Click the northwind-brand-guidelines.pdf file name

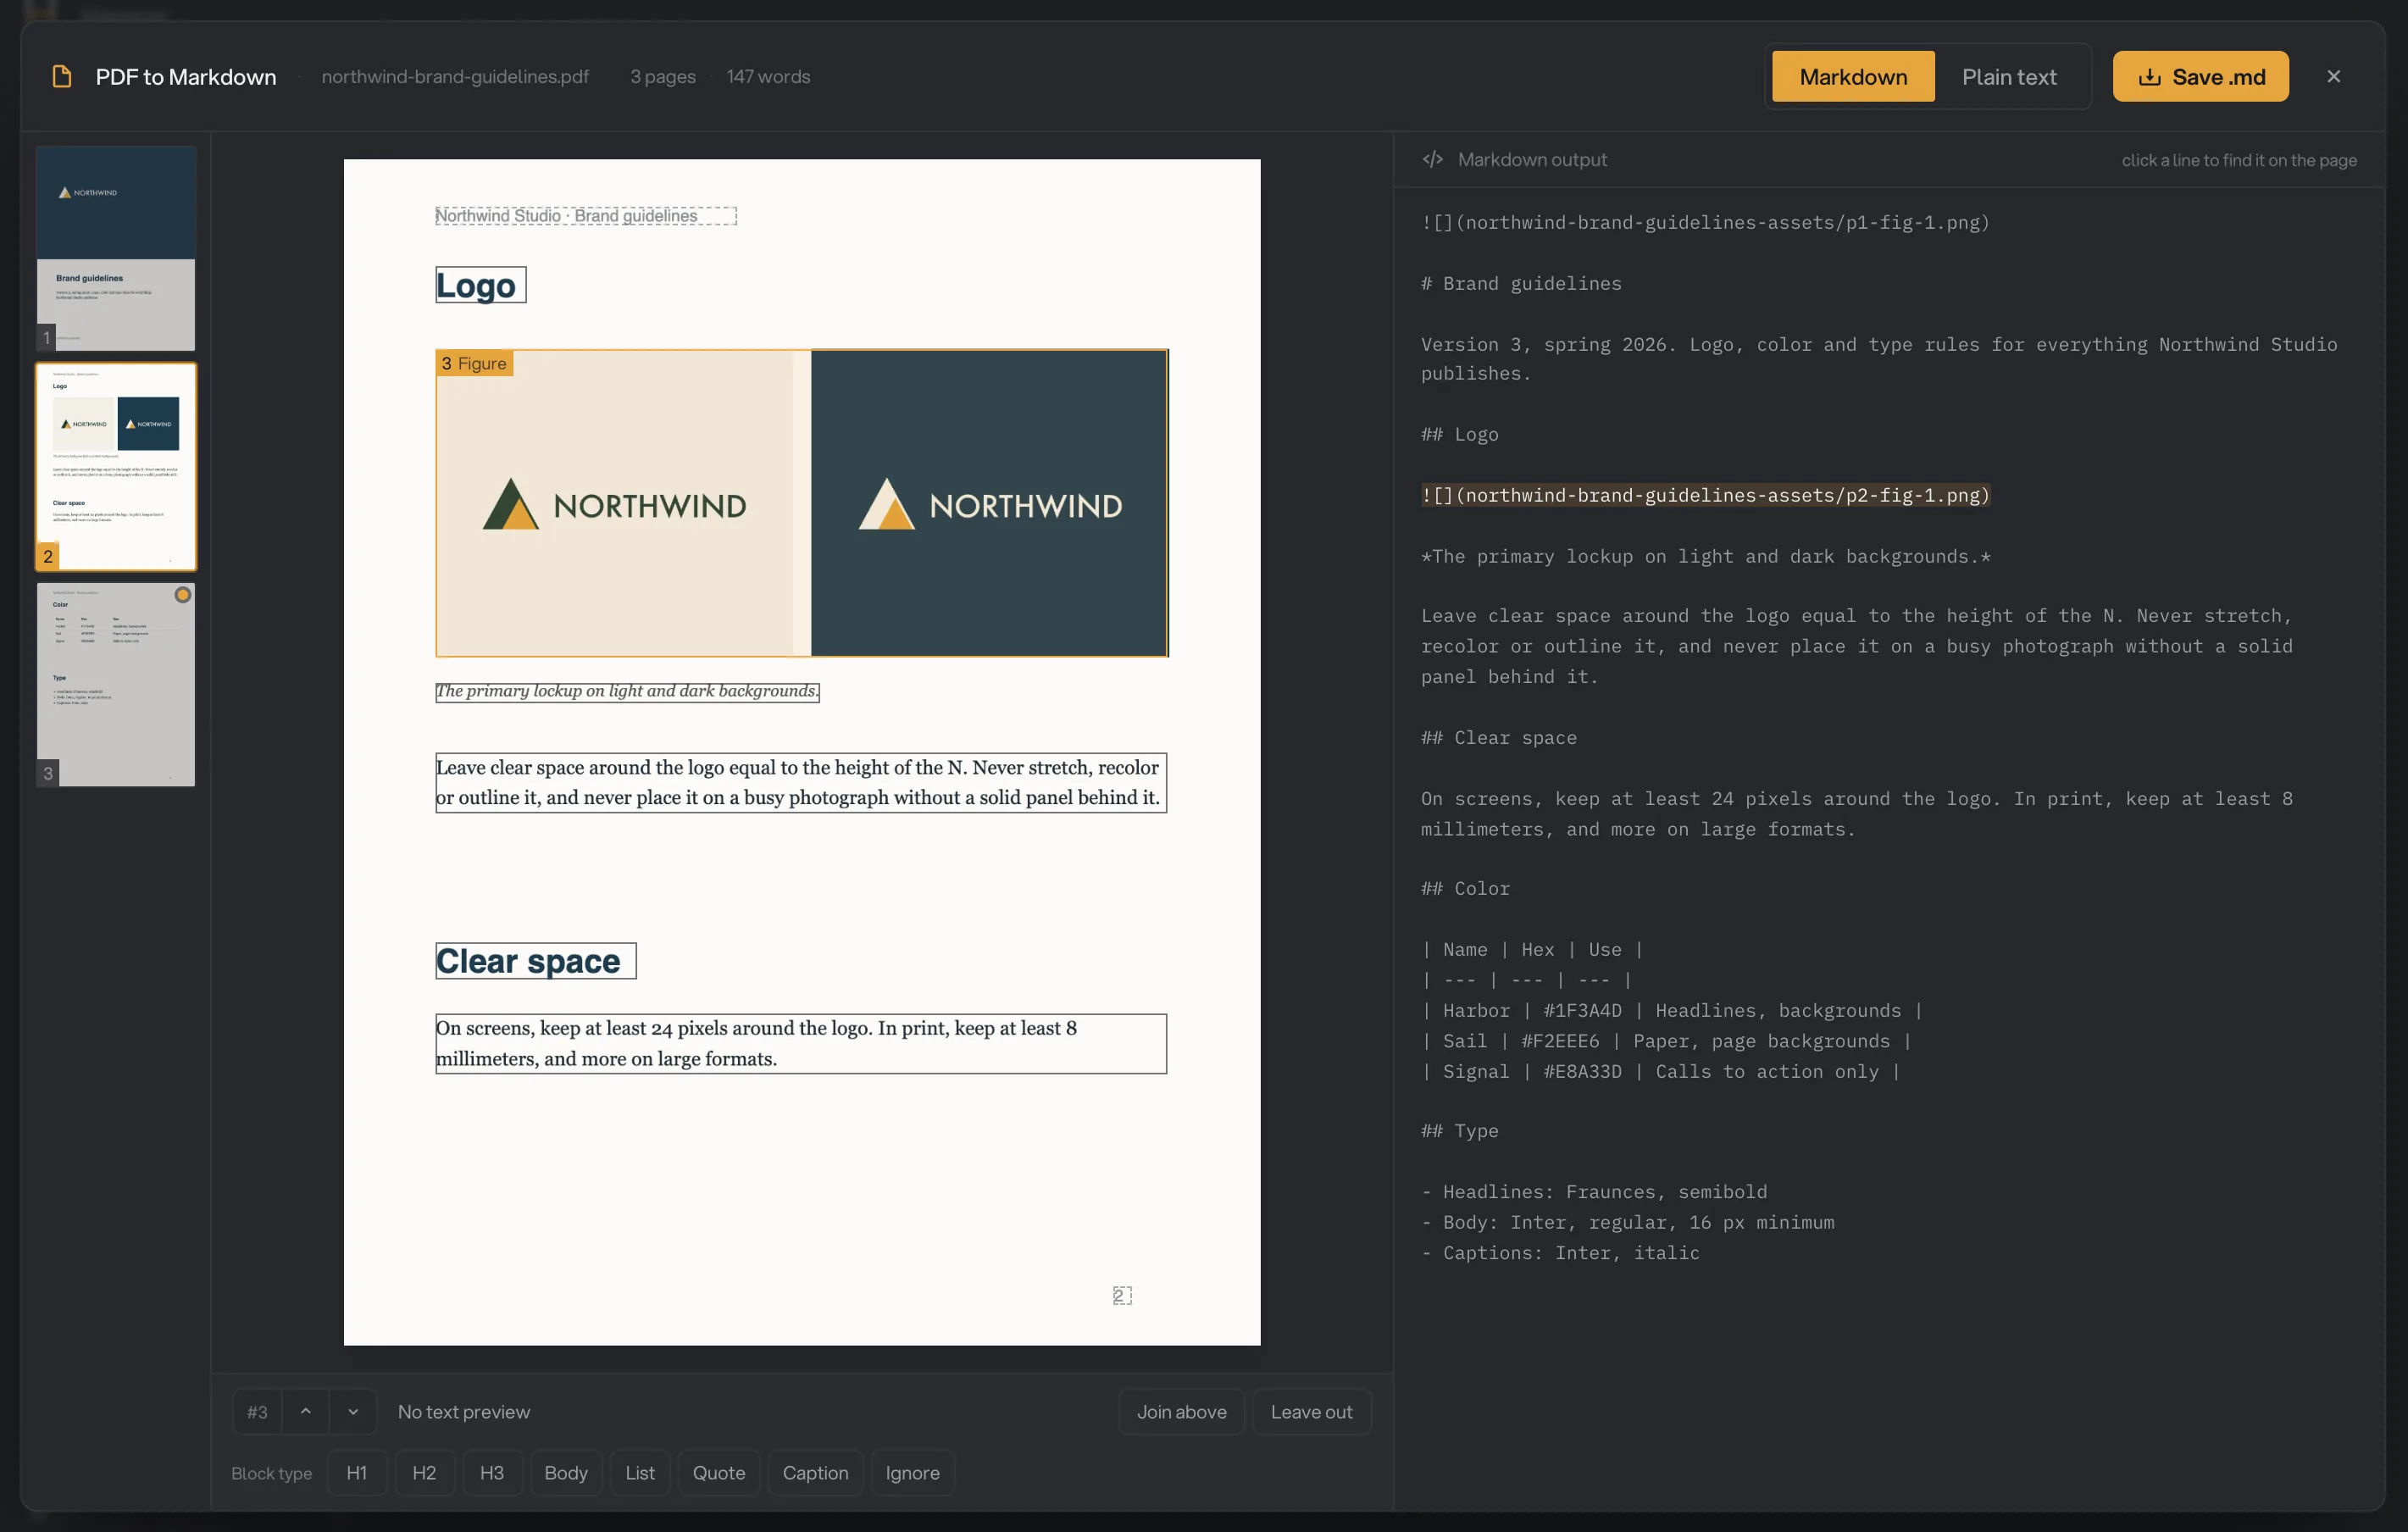point(455,77)
